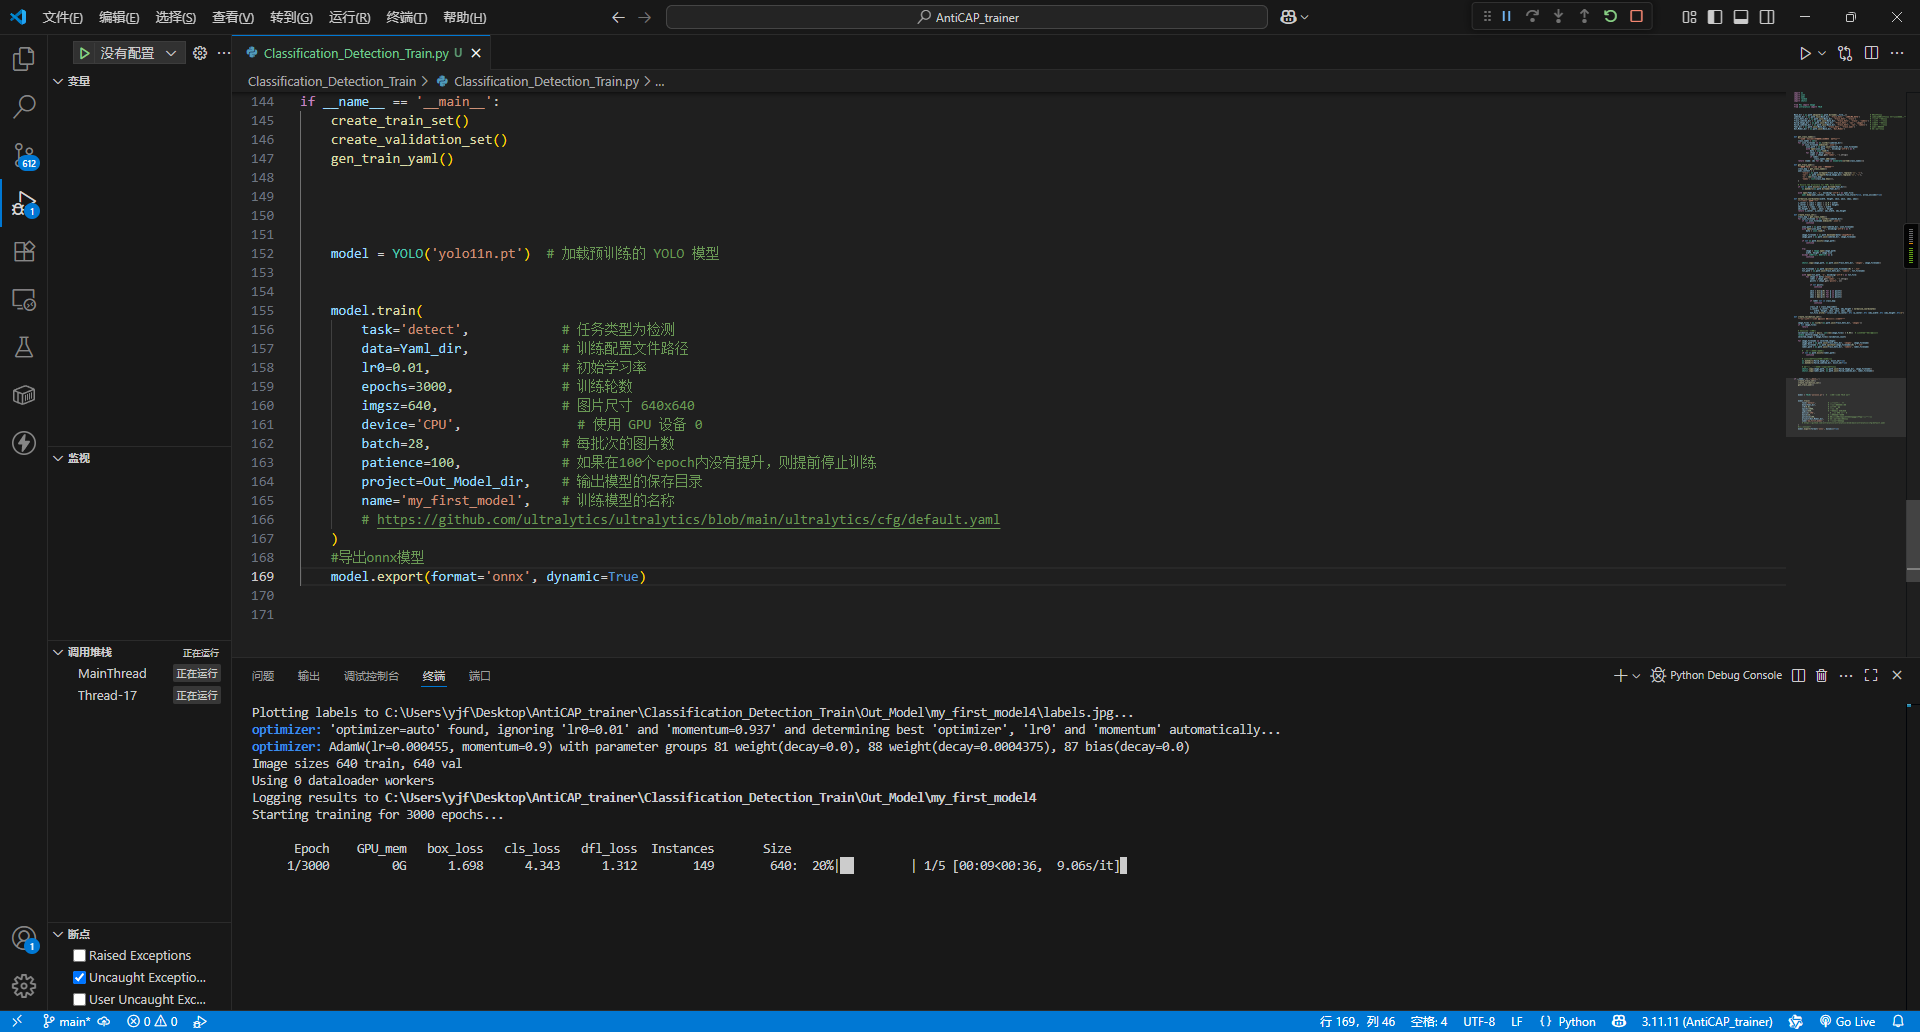1920x1032 pixels.
Task: Open the Extensions view
Action: pyautogui.click(x=24, y=251)
